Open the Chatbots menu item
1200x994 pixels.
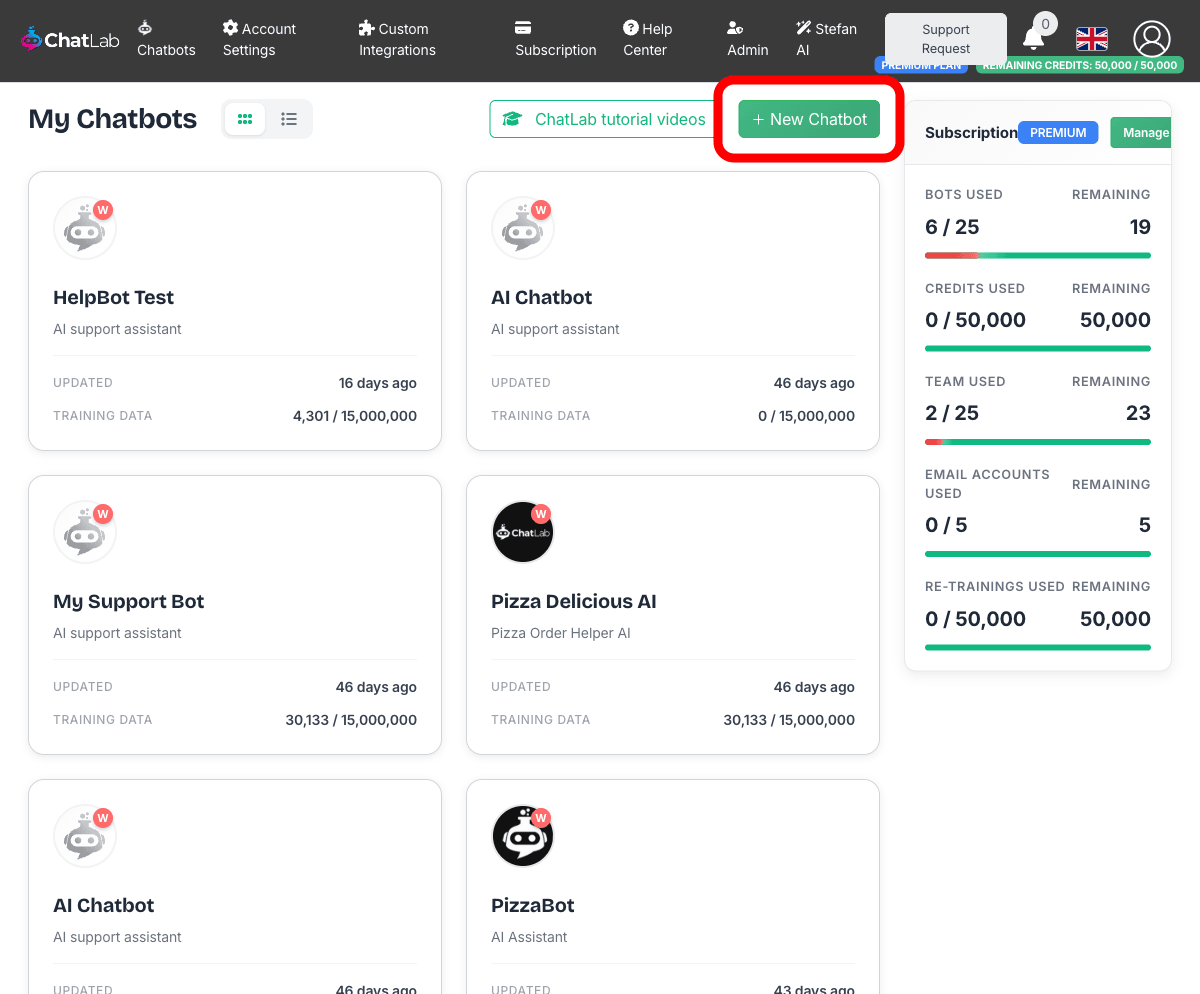166,40
